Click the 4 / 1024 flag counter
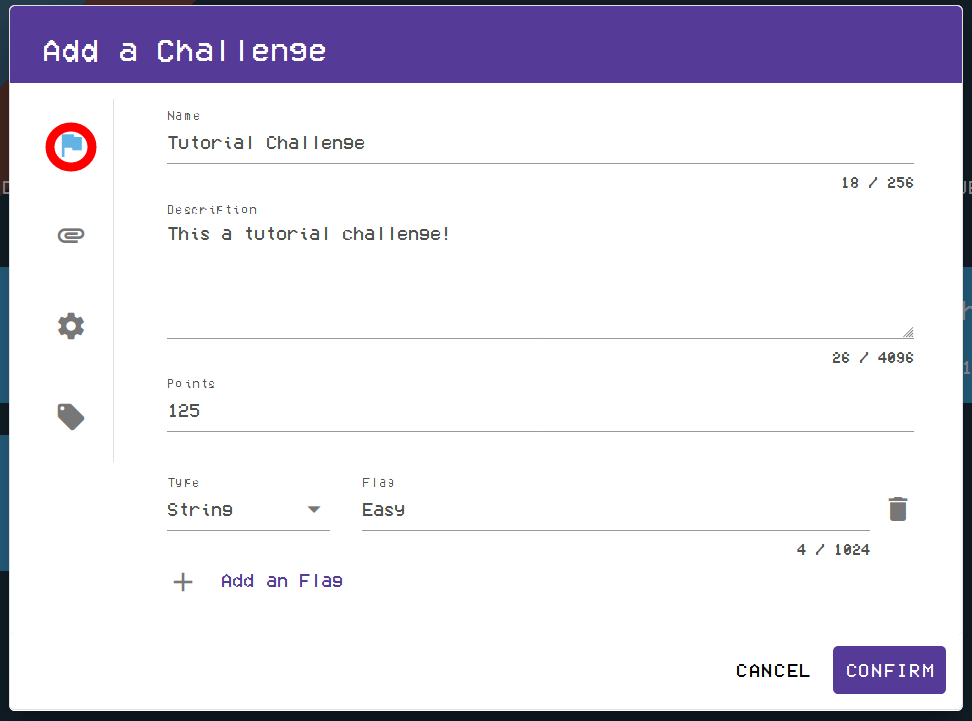Screen dimensions: 972x721 pos(833,550)
